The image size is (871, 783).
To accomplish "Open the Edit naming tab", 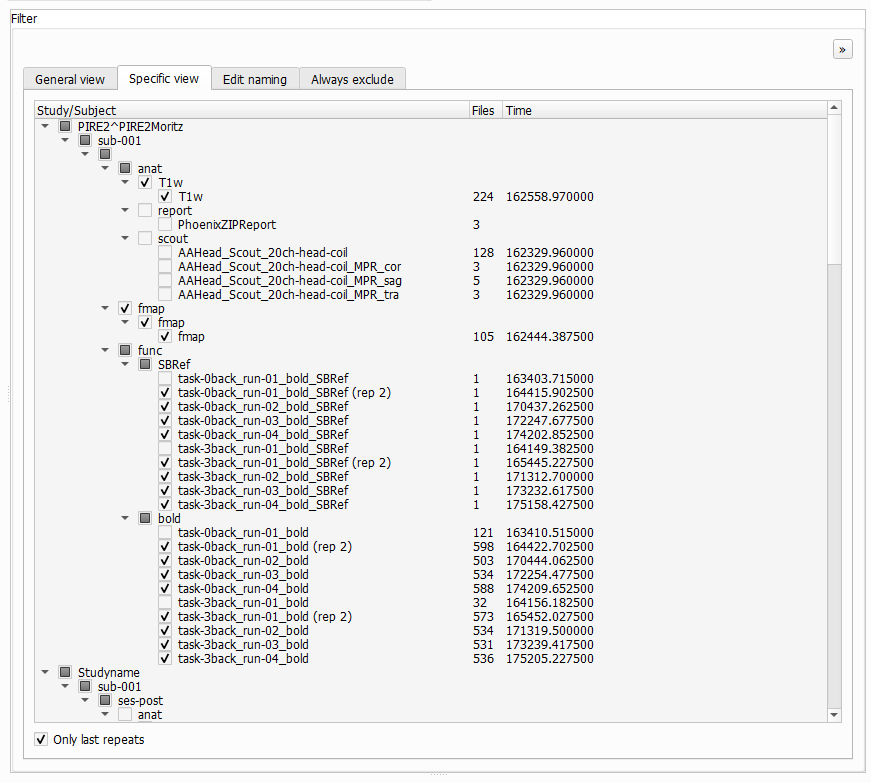I will click(x=255, y=79).
